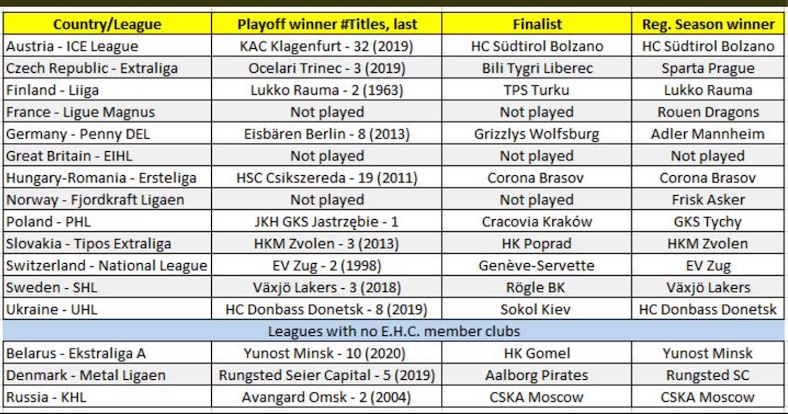Screen dimensions: 788x414
Task: Click the Leagues with no E.H.C. member clubs banner
Action: pos(394,331)
